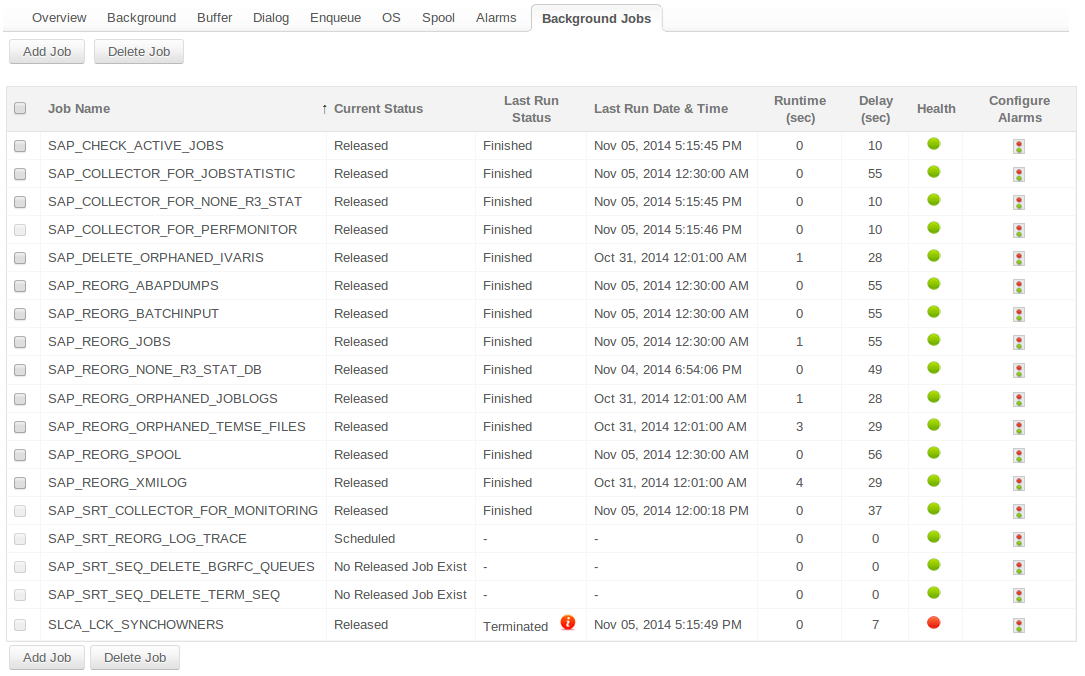Sort by Last Run Status header

point(531,109)
